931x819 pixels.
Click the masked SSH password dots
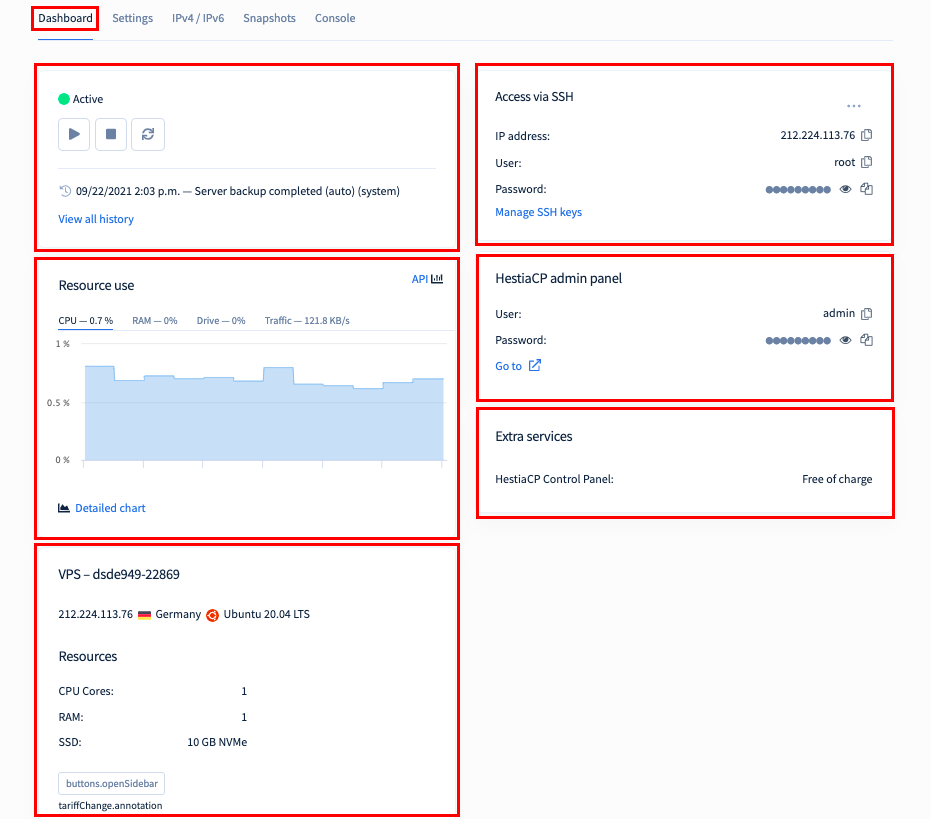click(x=798, y=189)
